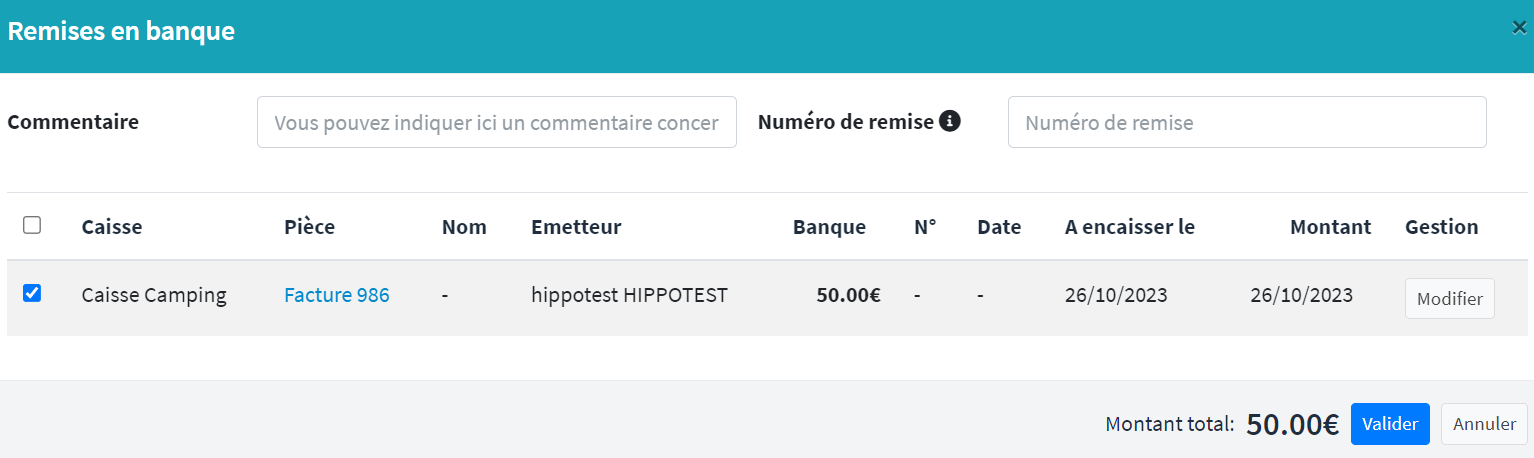The image size is (1534, 458).
Task: Uncheck the Caisse Camping row checkbox
Action: pos(32,293)
